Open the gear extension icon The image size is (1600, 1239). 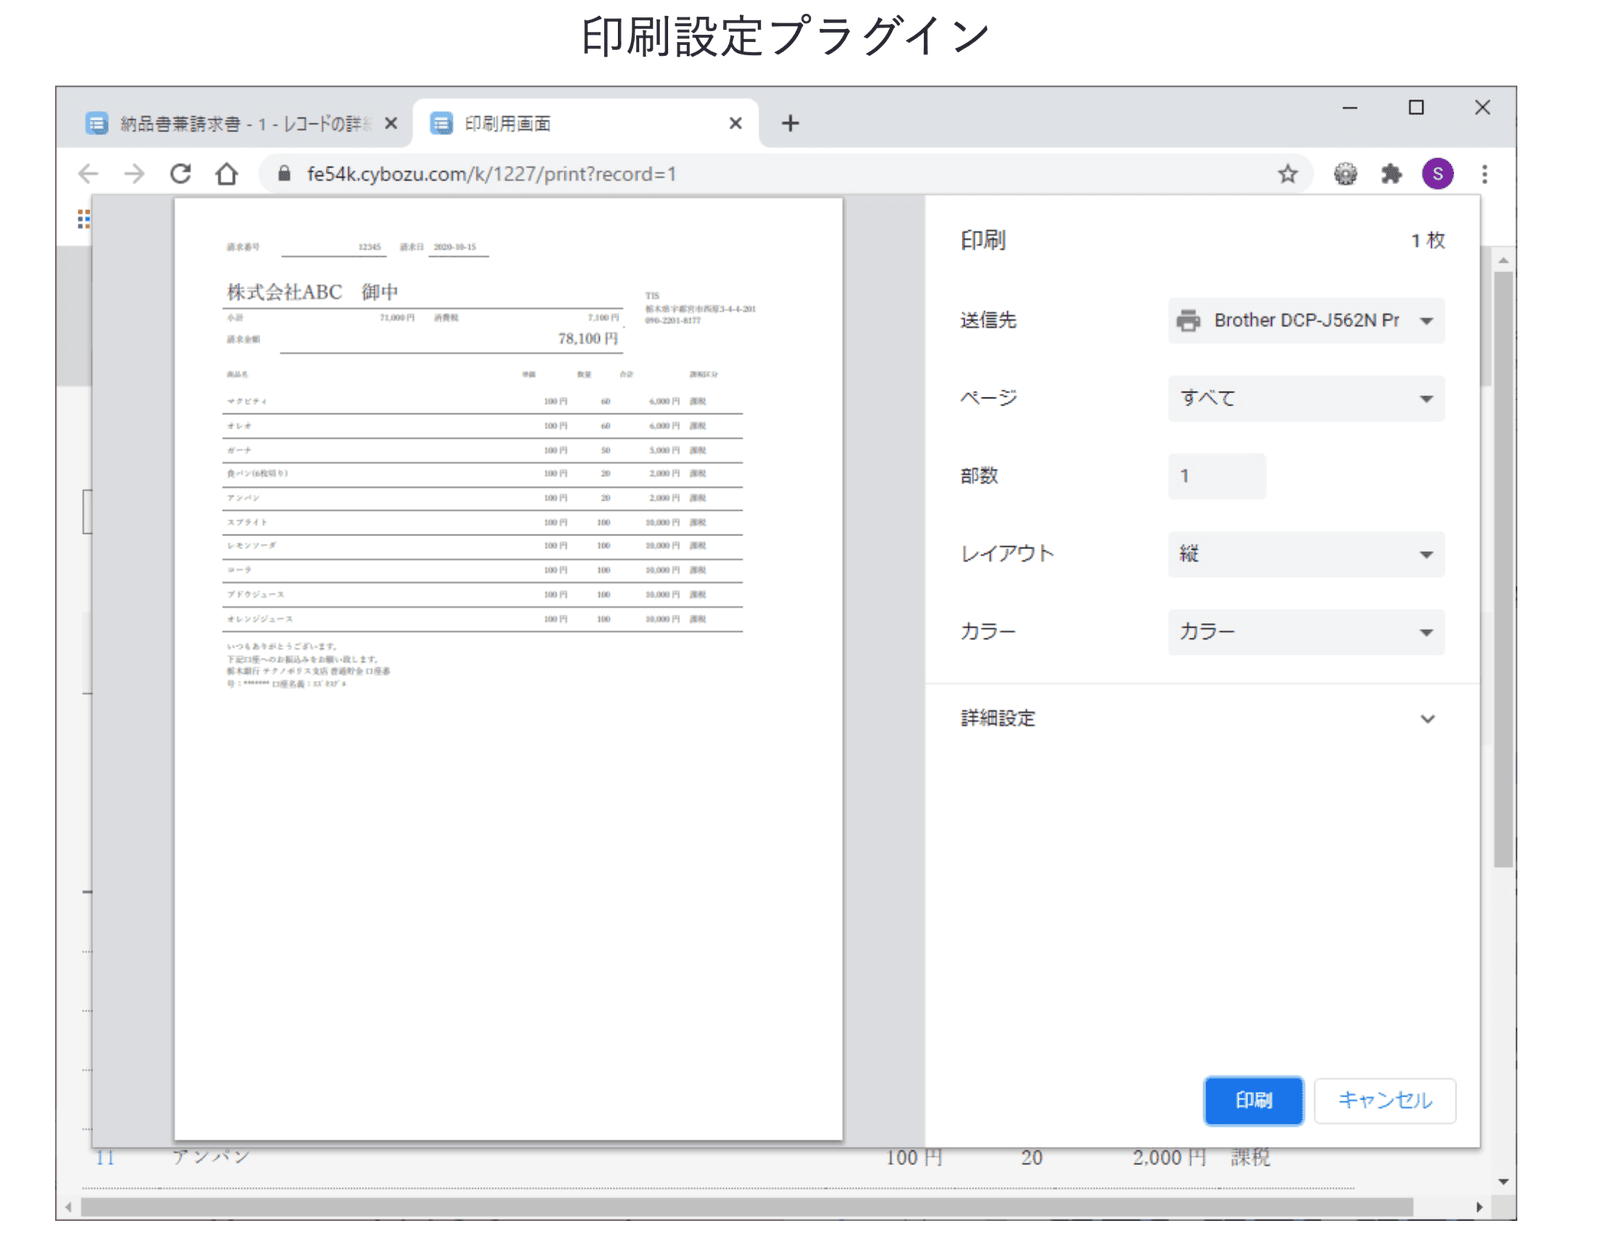(1345, 174)
